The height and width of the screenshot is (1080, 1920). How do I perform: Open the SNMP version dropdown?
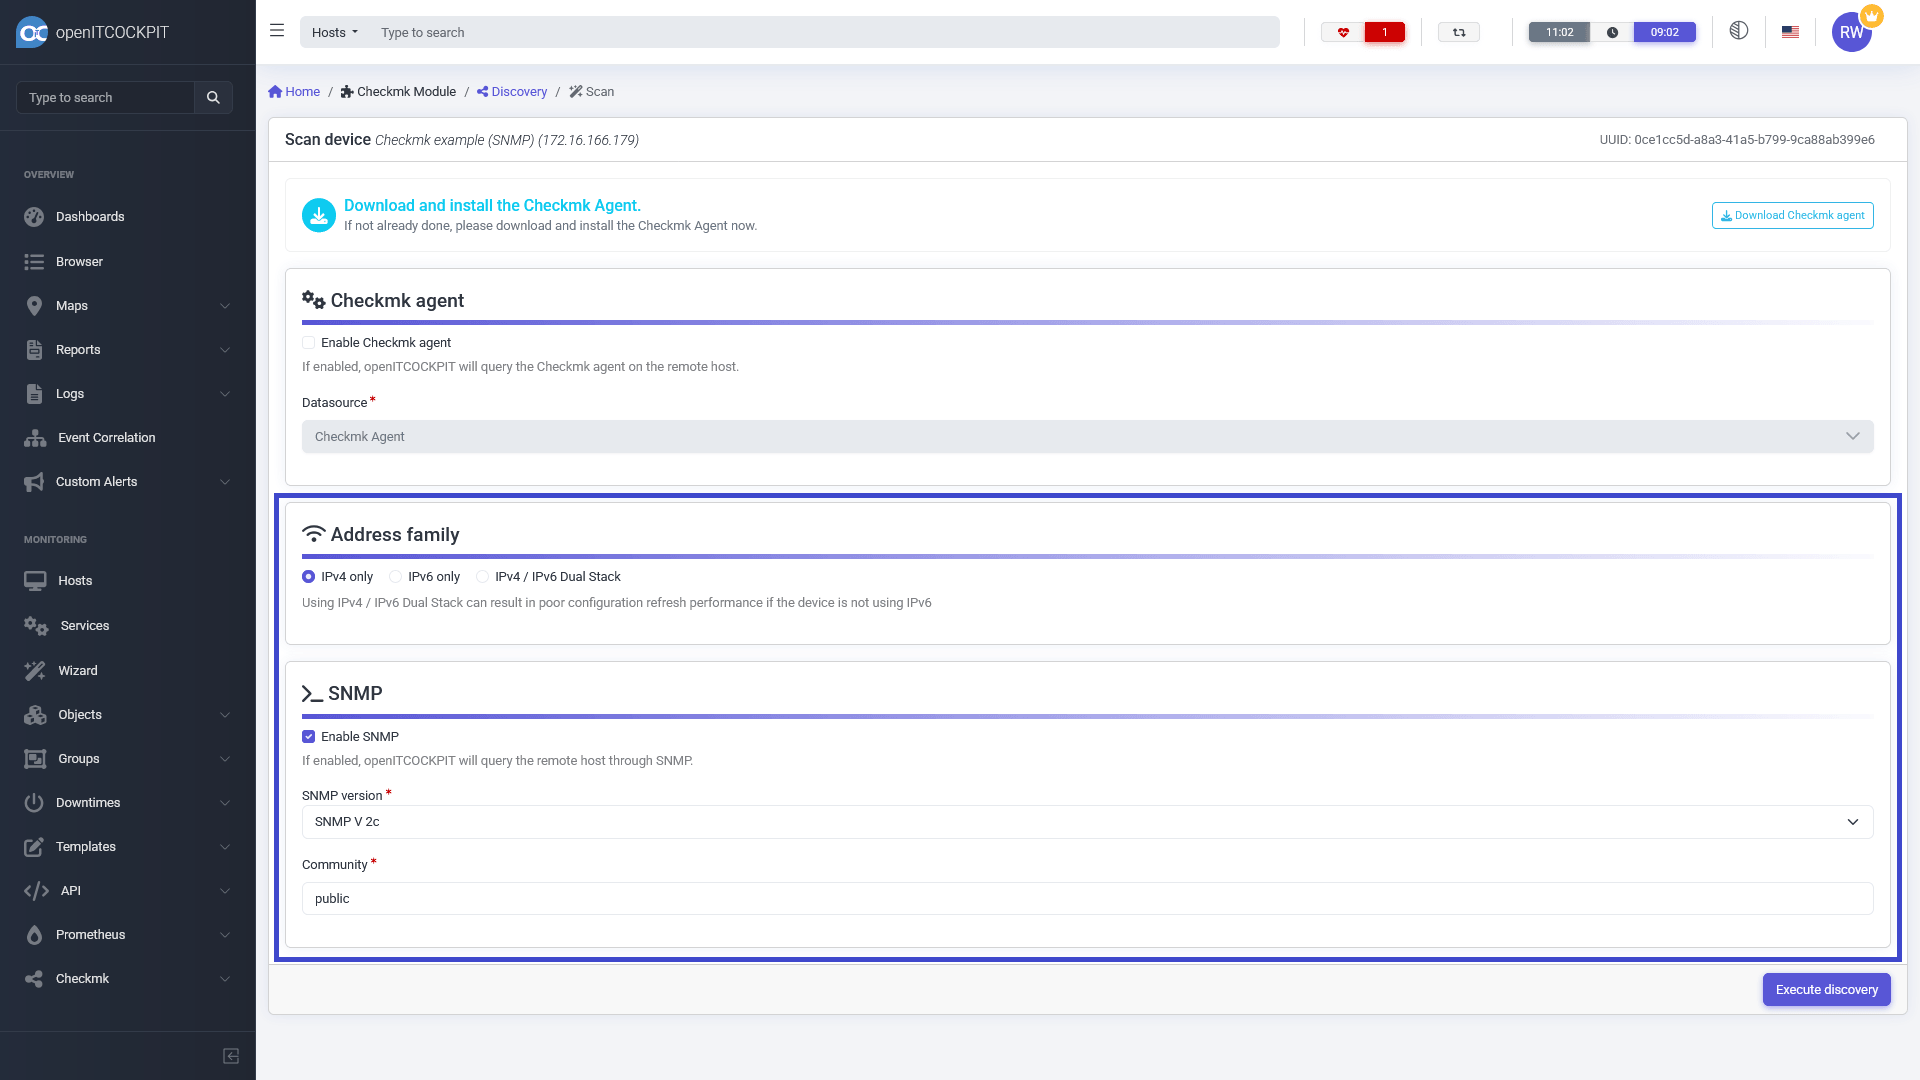click(1088, 822)
